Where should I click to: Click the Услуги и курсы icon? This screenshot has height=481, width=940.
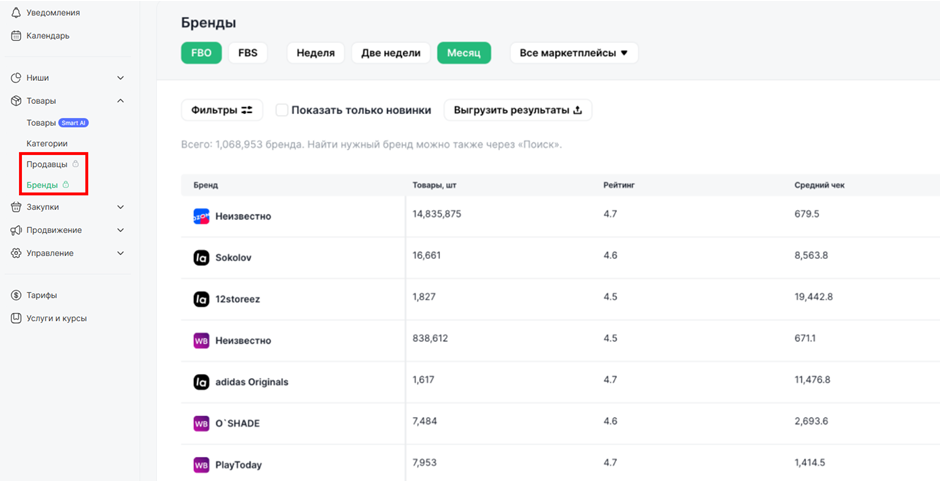tap(16, 318)
